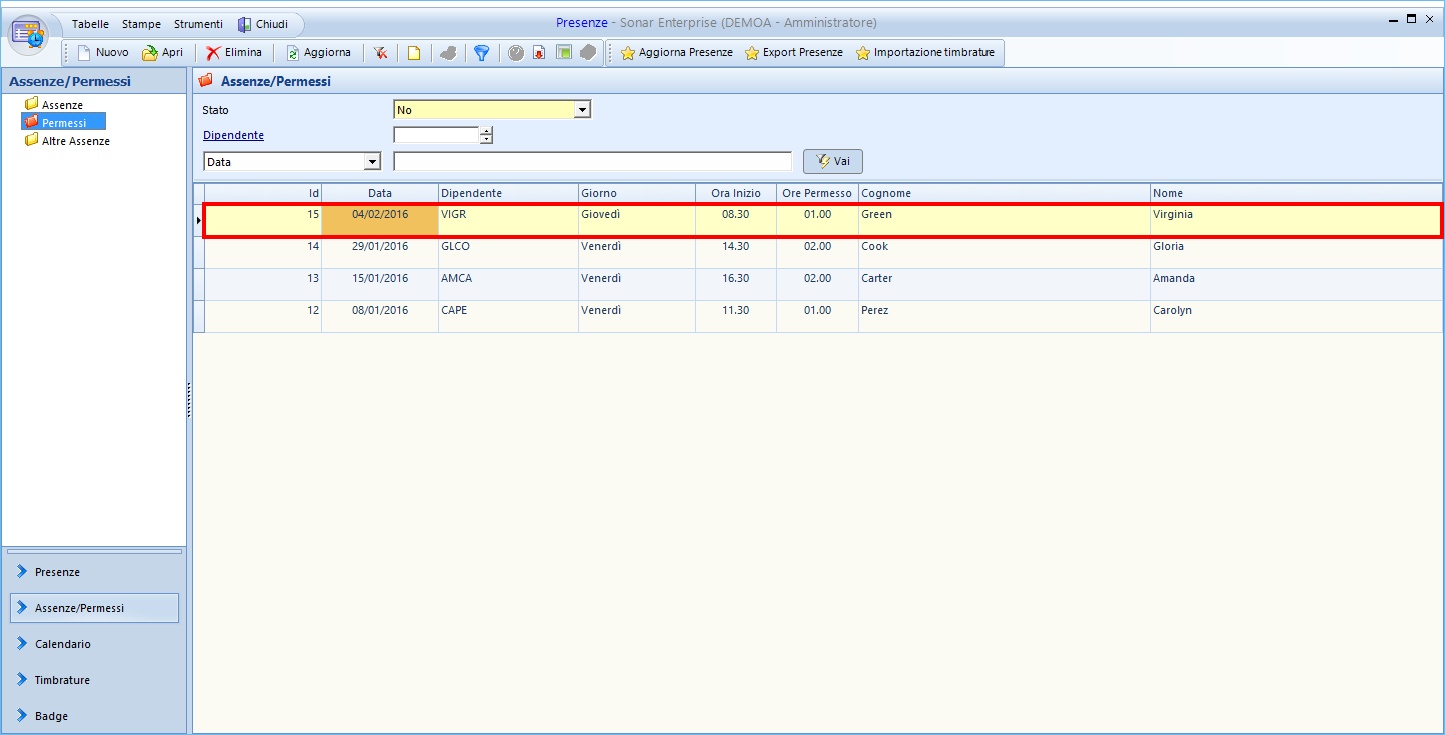The width and height of the screenshot is (1445, 735).
Task: Open the Strumenti menu
Action: pyautogui.click(x=198, y=24)
